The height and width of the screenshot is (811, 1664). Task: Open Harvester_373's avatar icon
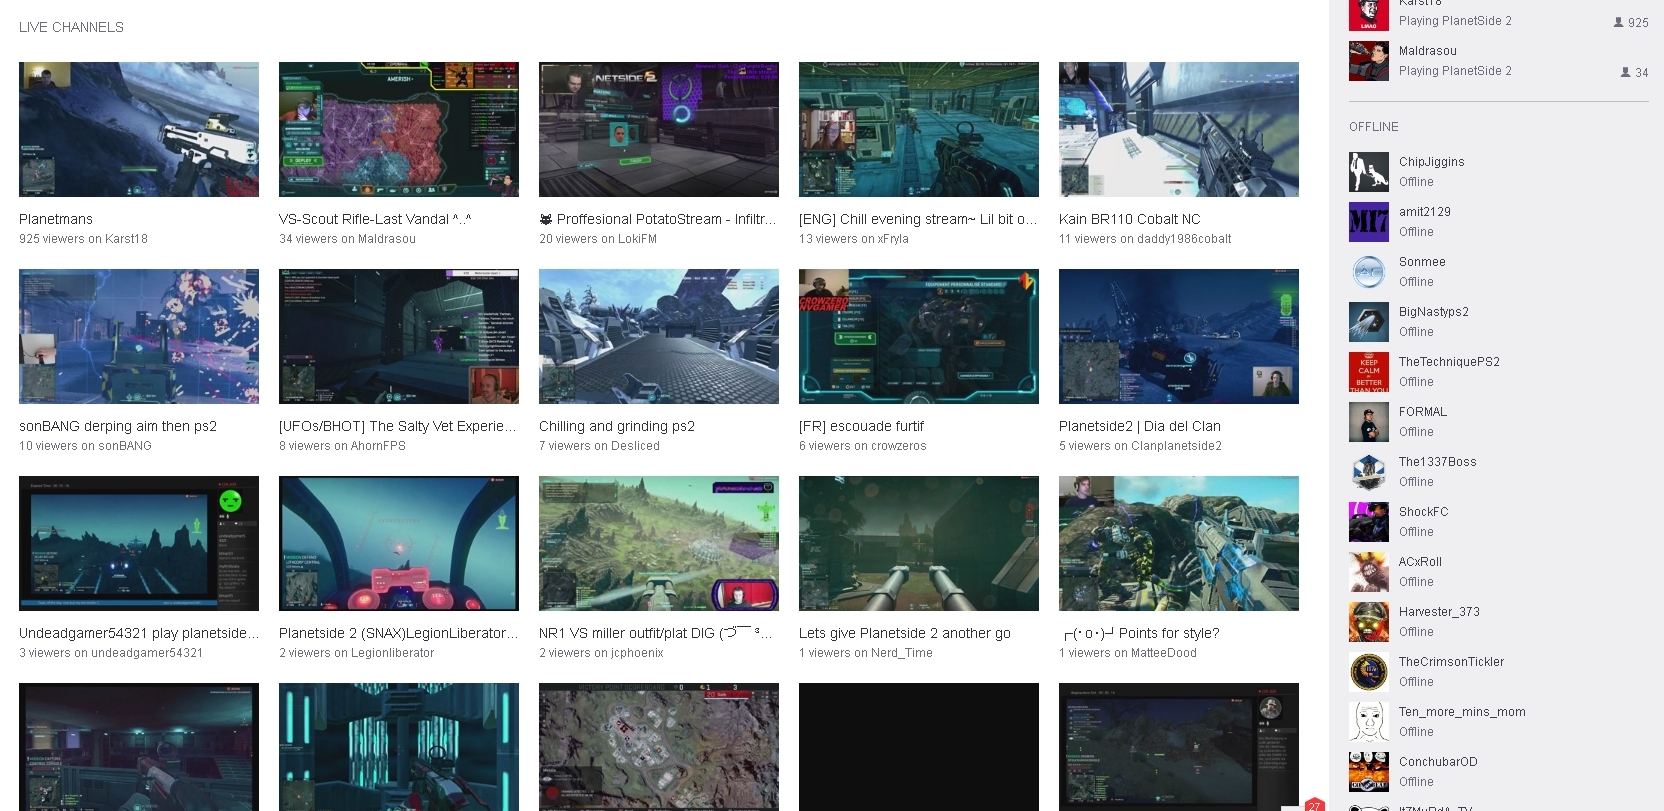1369,622
